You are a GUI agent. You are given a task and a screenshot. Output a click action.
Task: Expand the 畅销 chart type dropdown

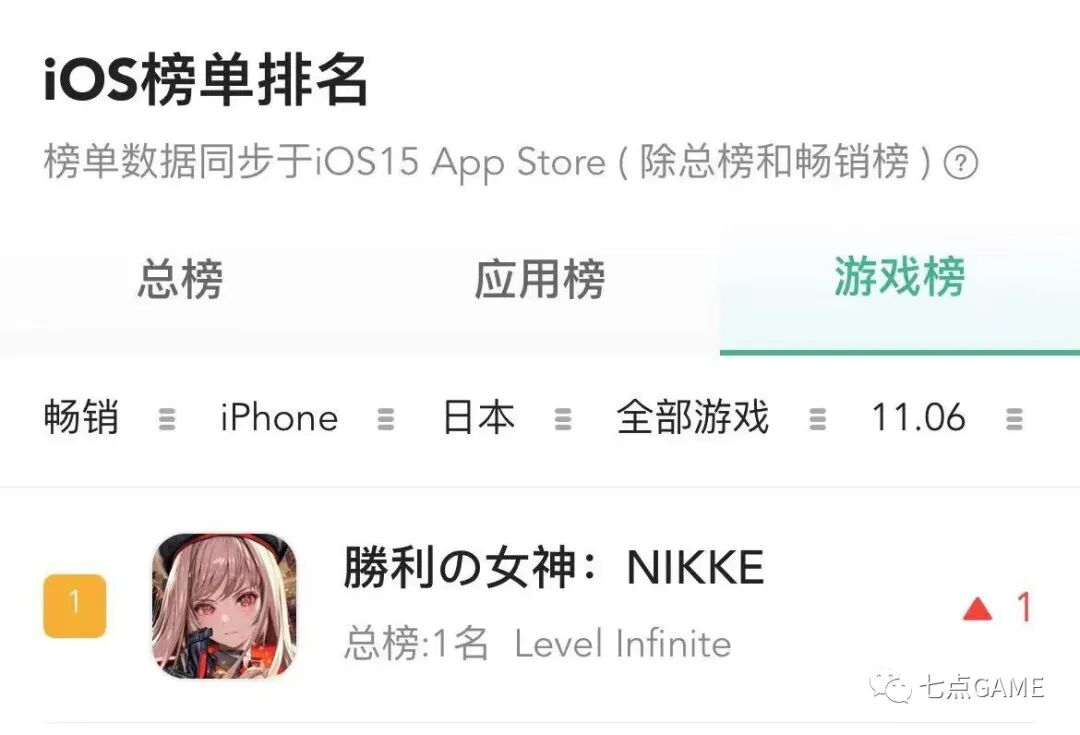coord(81,417)
